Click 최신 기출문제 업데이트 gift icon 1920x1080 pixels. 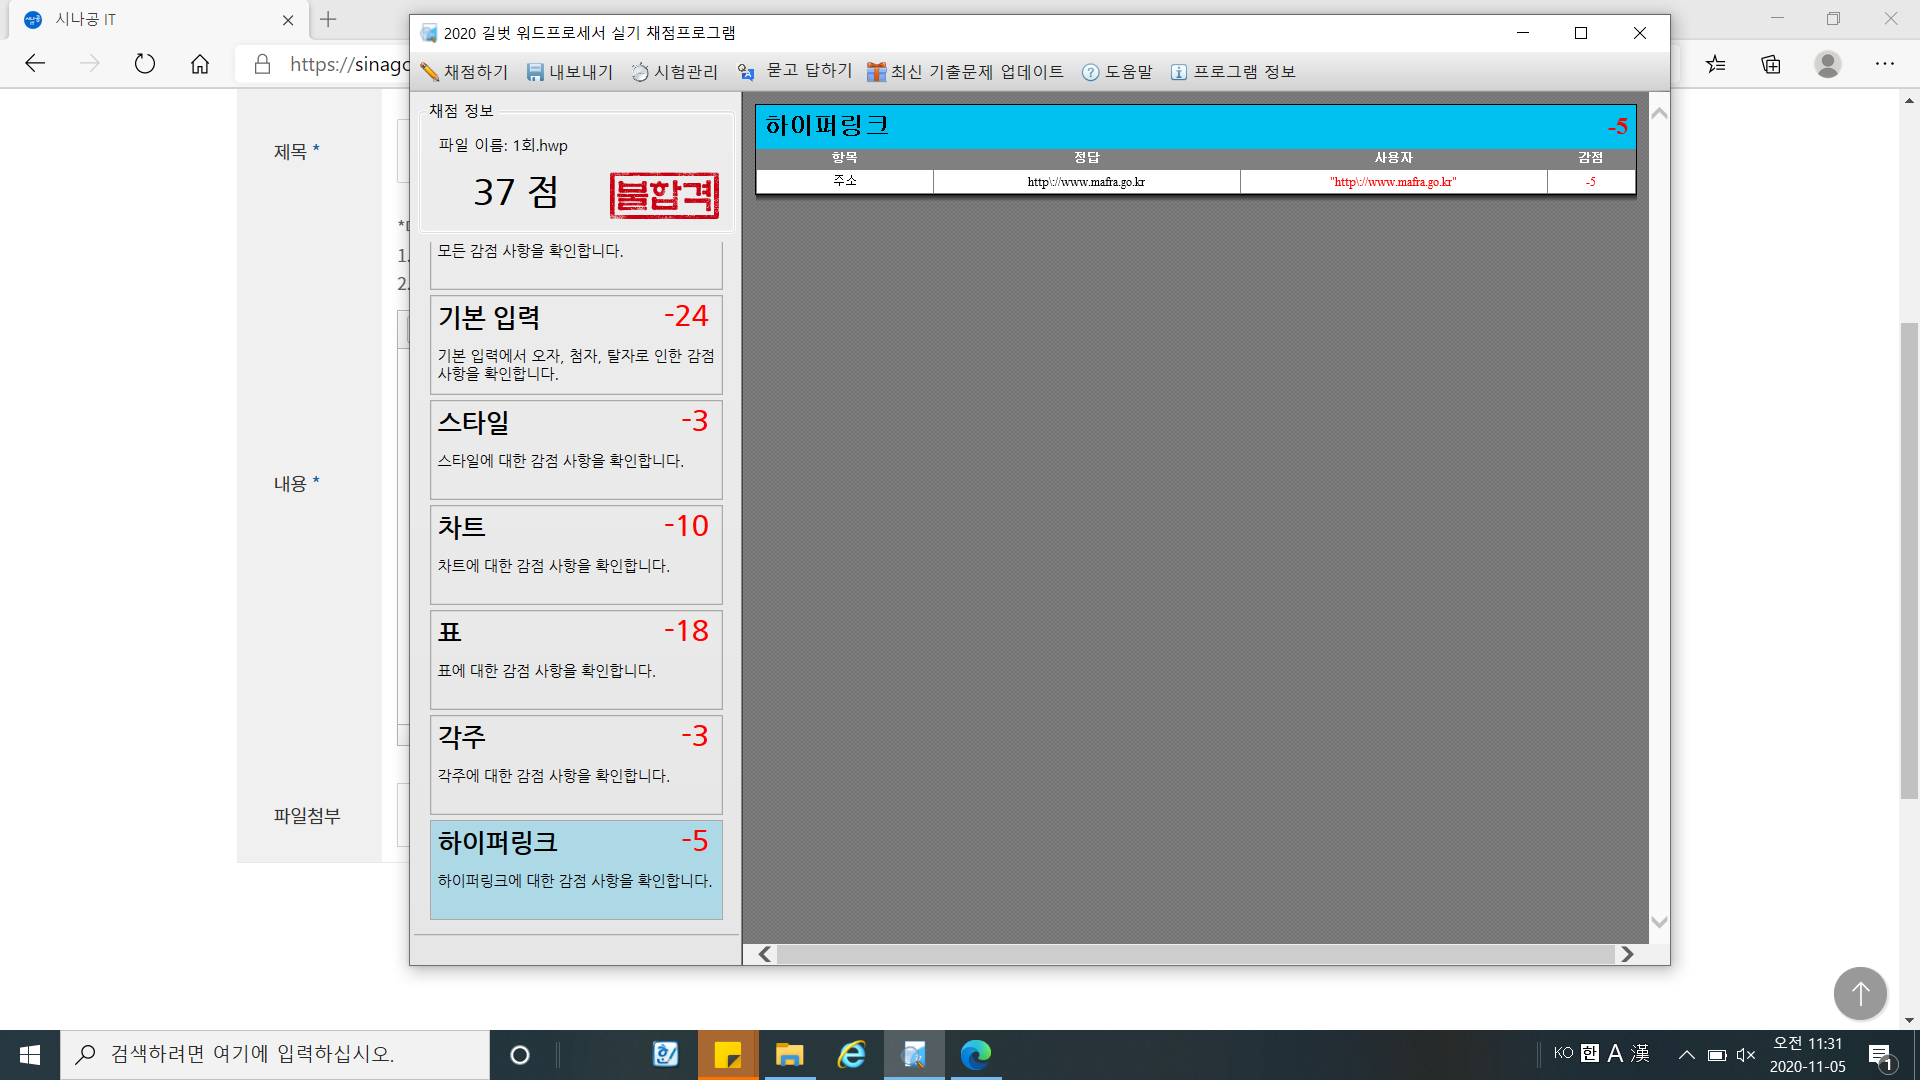[x=876, y=72]
